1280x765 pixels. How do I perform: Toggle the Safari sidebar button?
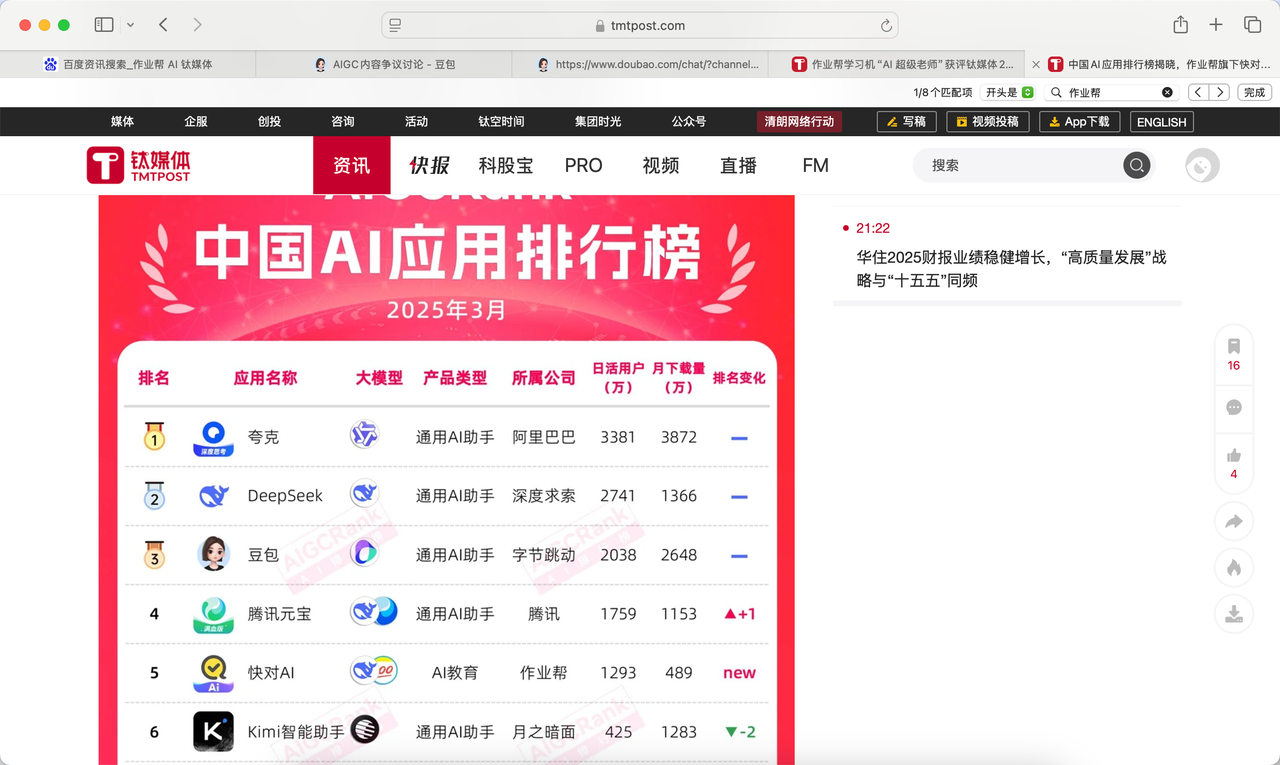(x=104, y=25)
